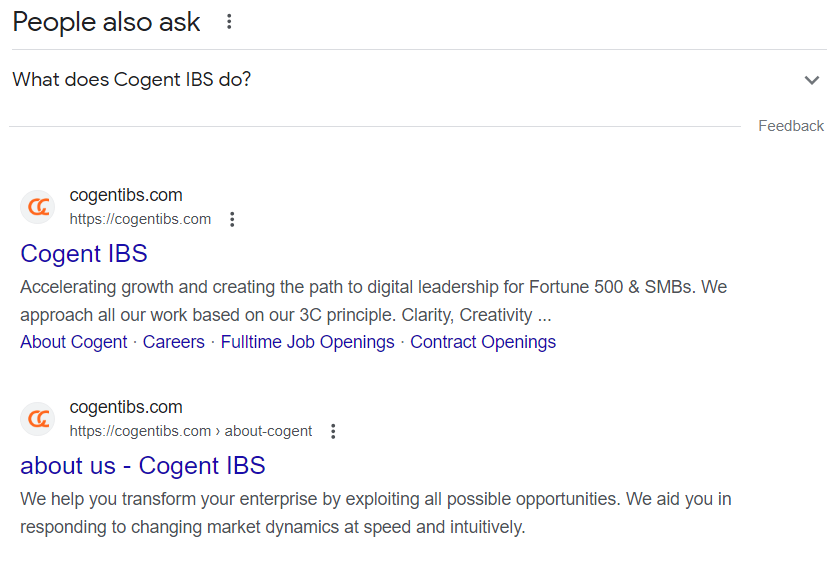834x563 pixels.
Task: Click the Cogent favicon of the about-cogent result
Action: (38, 419)
